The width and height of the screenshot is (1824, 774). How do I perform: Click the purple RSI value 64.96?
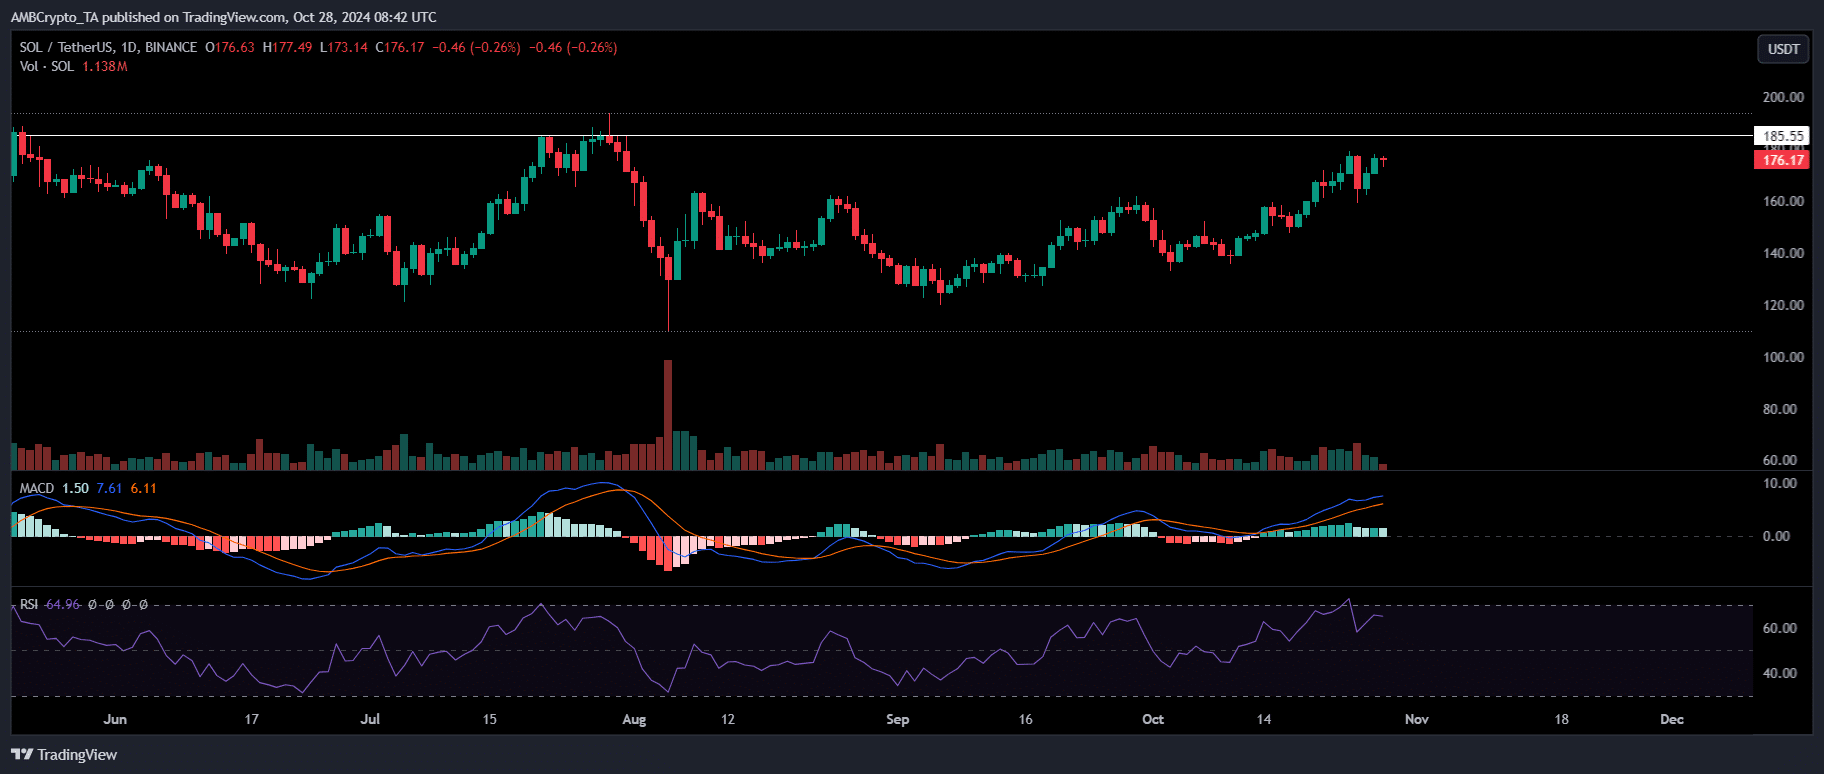click(x=63, y=604)
